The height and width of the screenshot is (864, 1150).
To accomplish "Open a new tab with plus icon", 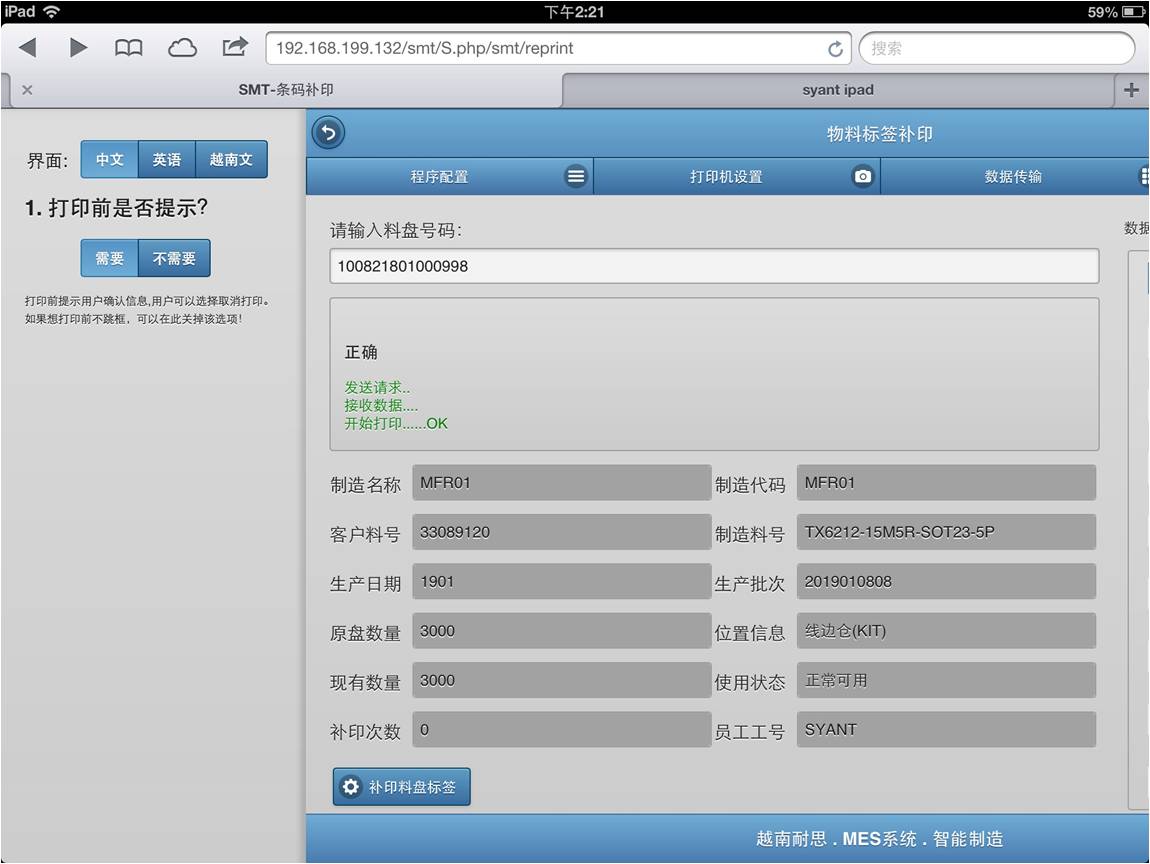I will pyautogui.click(x=1131, y=90).
